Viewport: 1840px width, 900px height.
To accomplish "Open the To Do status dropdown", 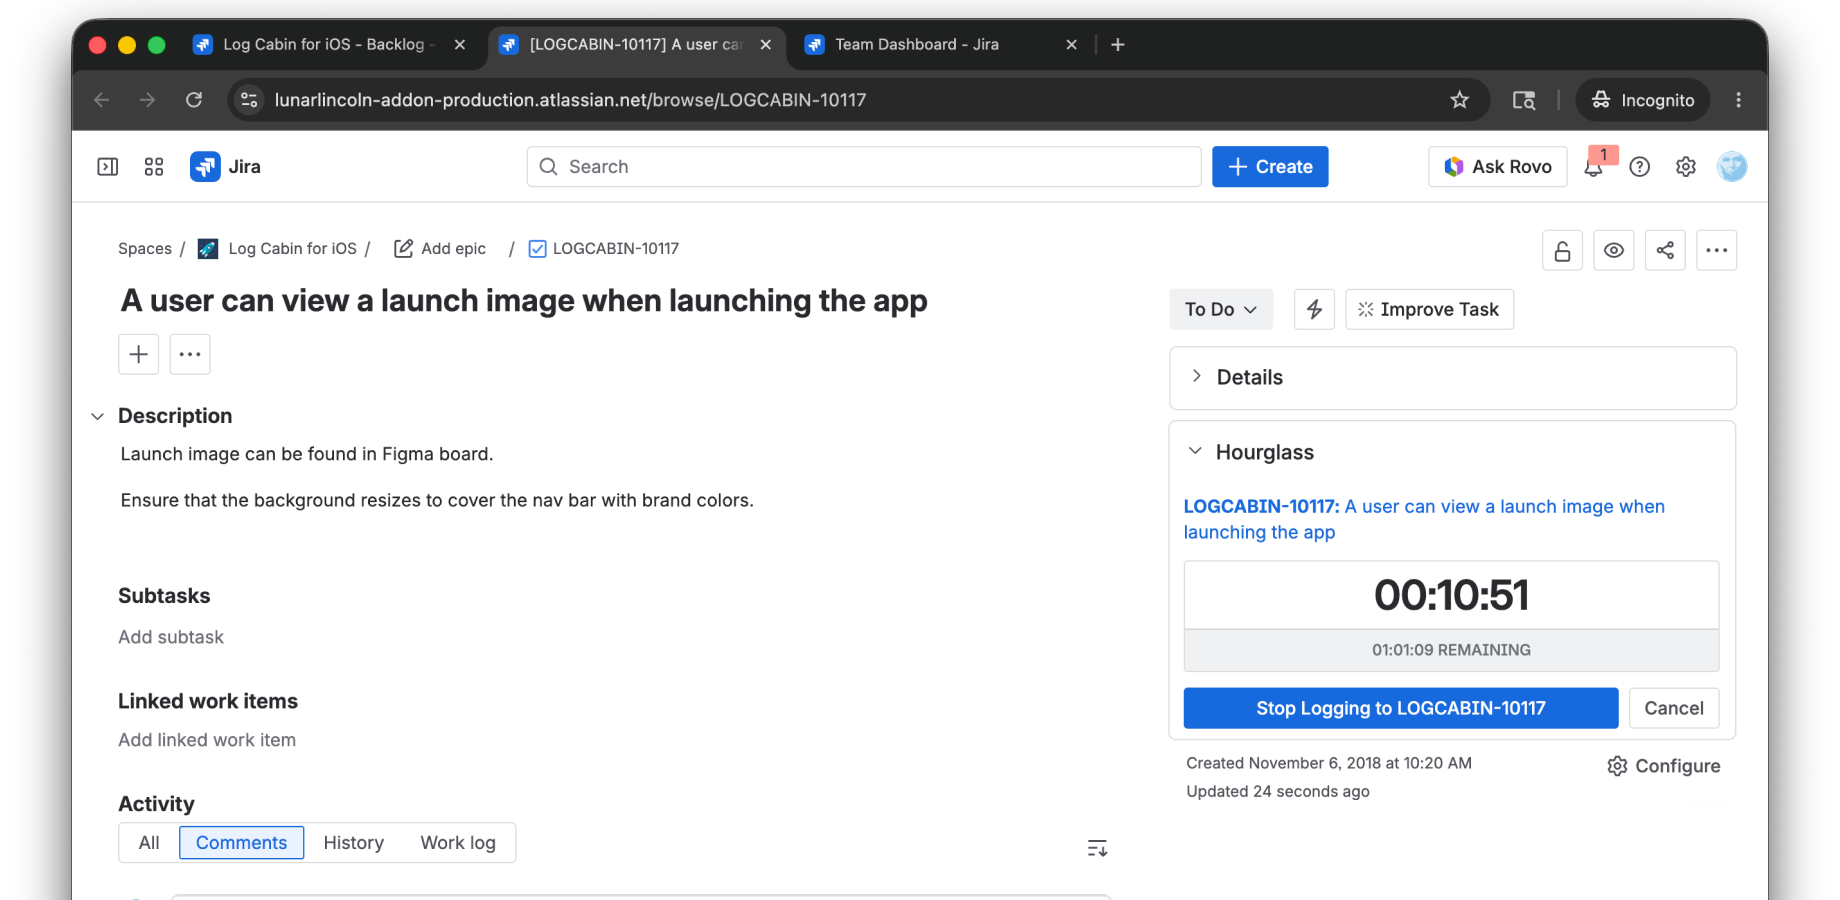I will pyautogui.click(x=1221, y=309).
